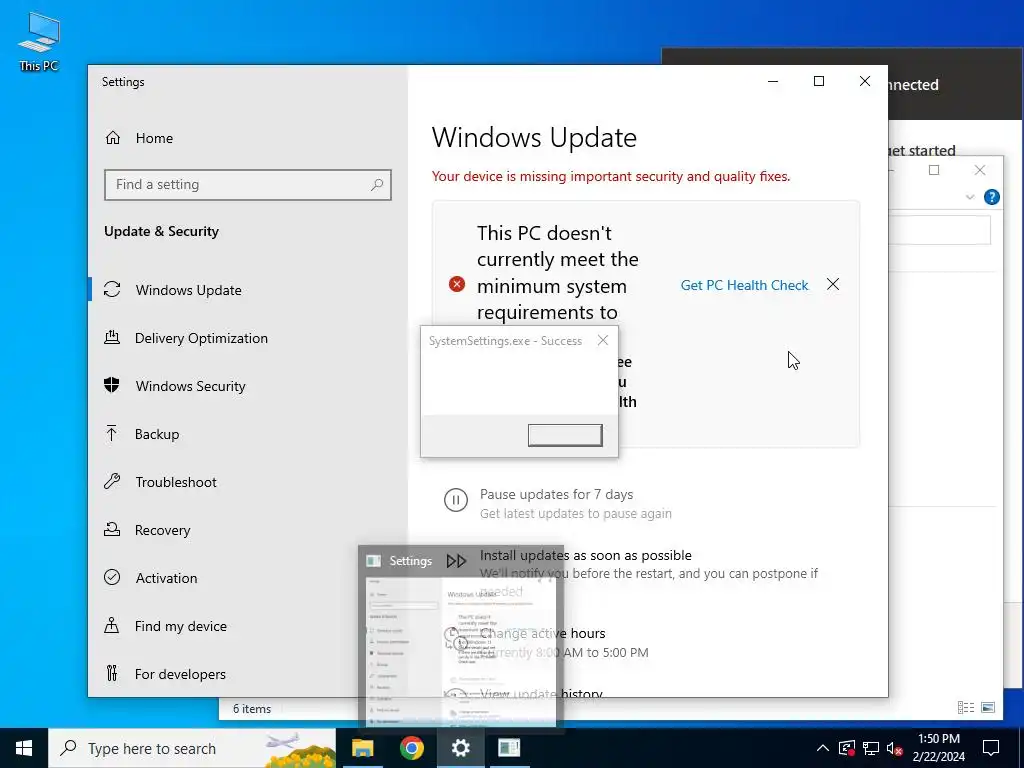
Task: Click the blank button in Success dialog
Action: tap(565, 435)
